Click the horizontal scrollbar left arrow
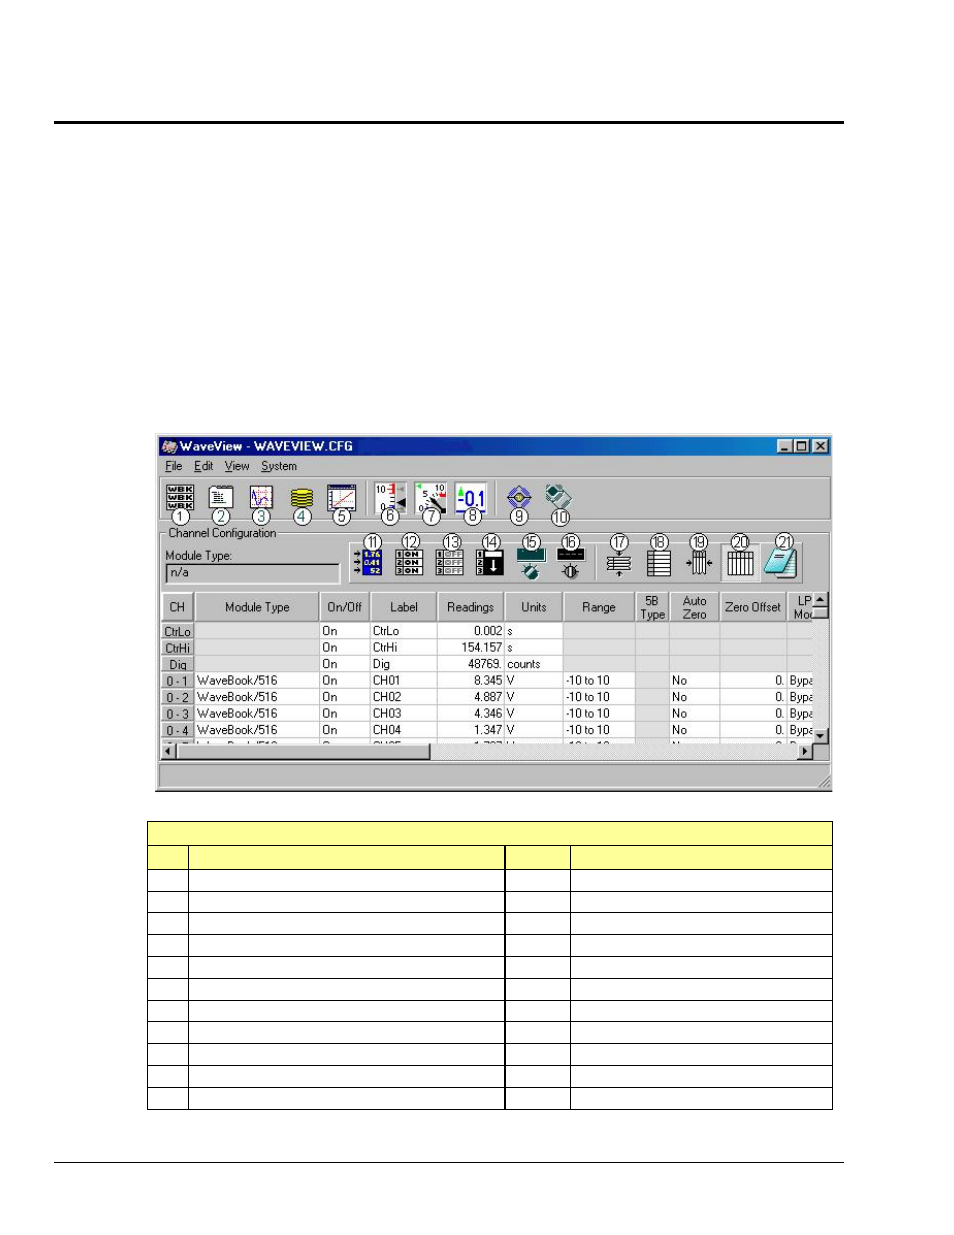 (x=169, y=752)
